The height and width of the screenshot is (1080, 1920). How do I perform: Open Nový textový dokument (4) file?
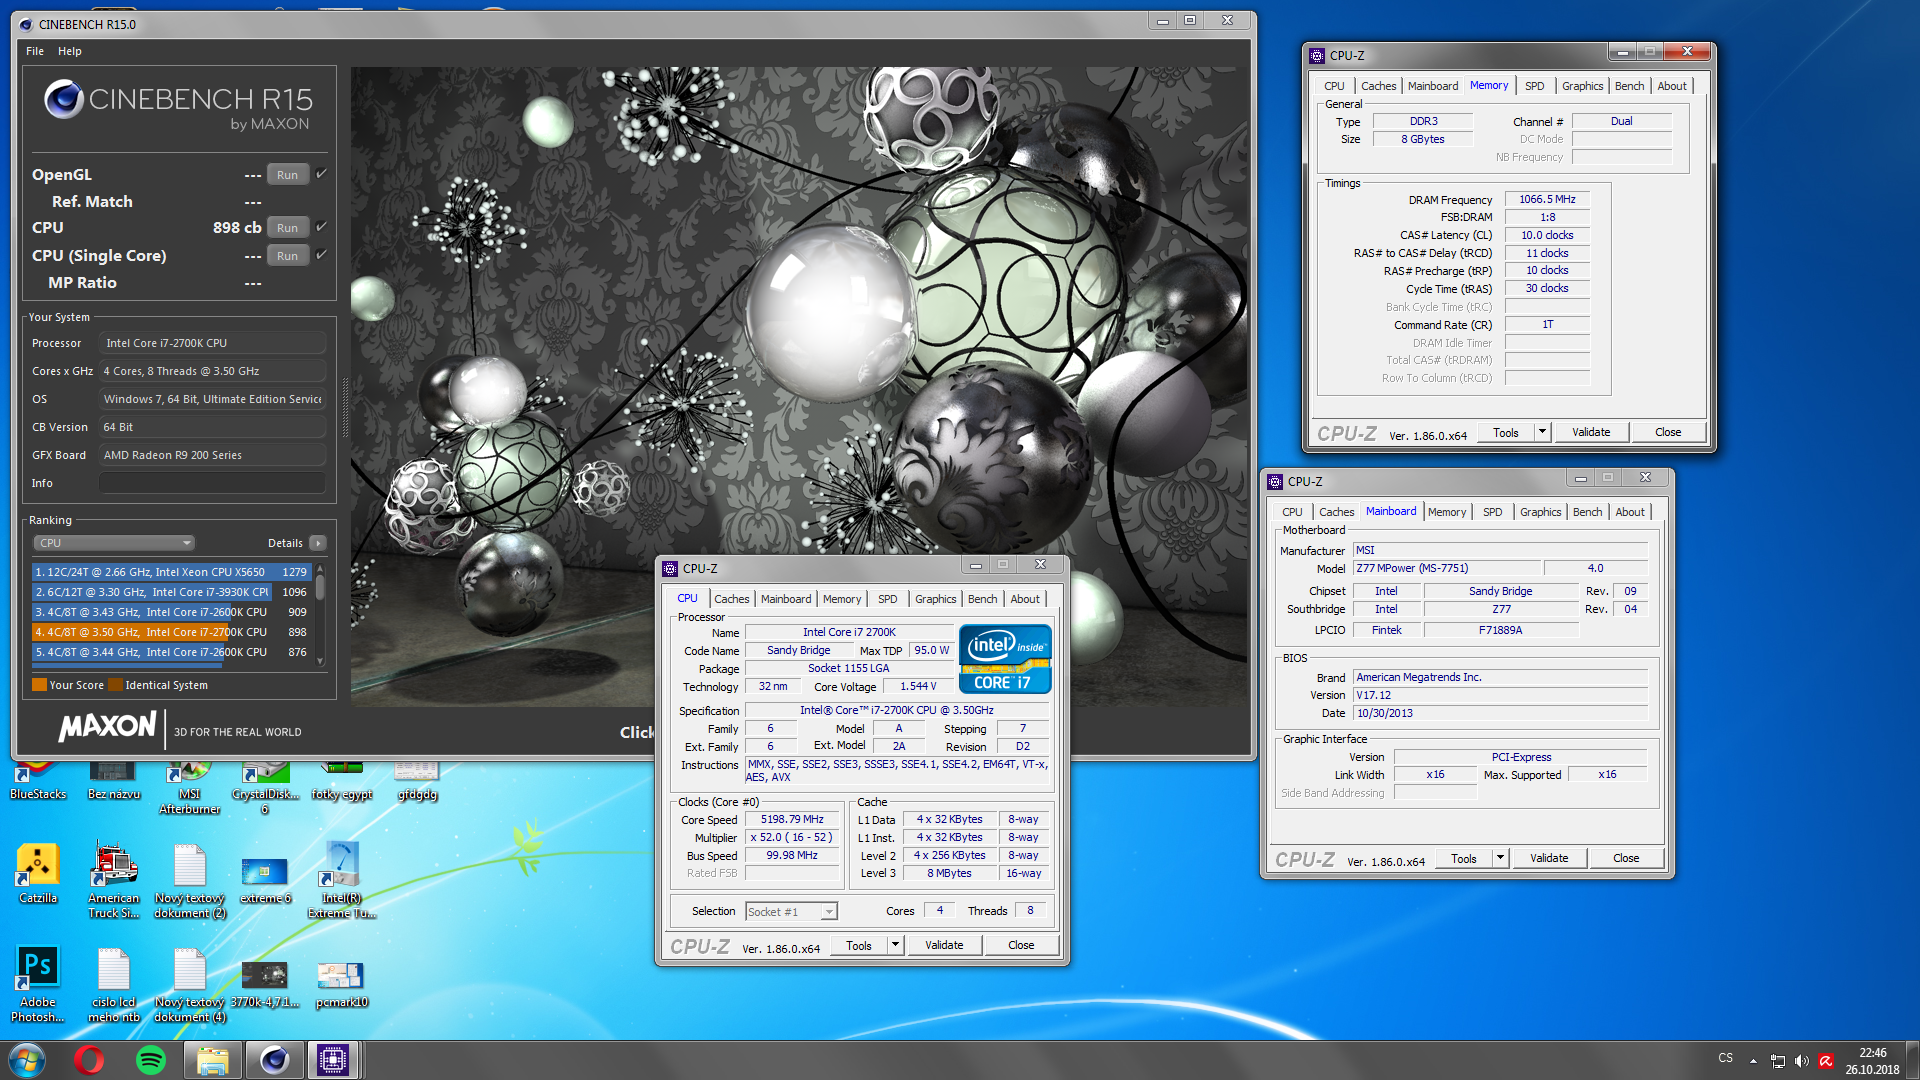(x=189, y=984)
